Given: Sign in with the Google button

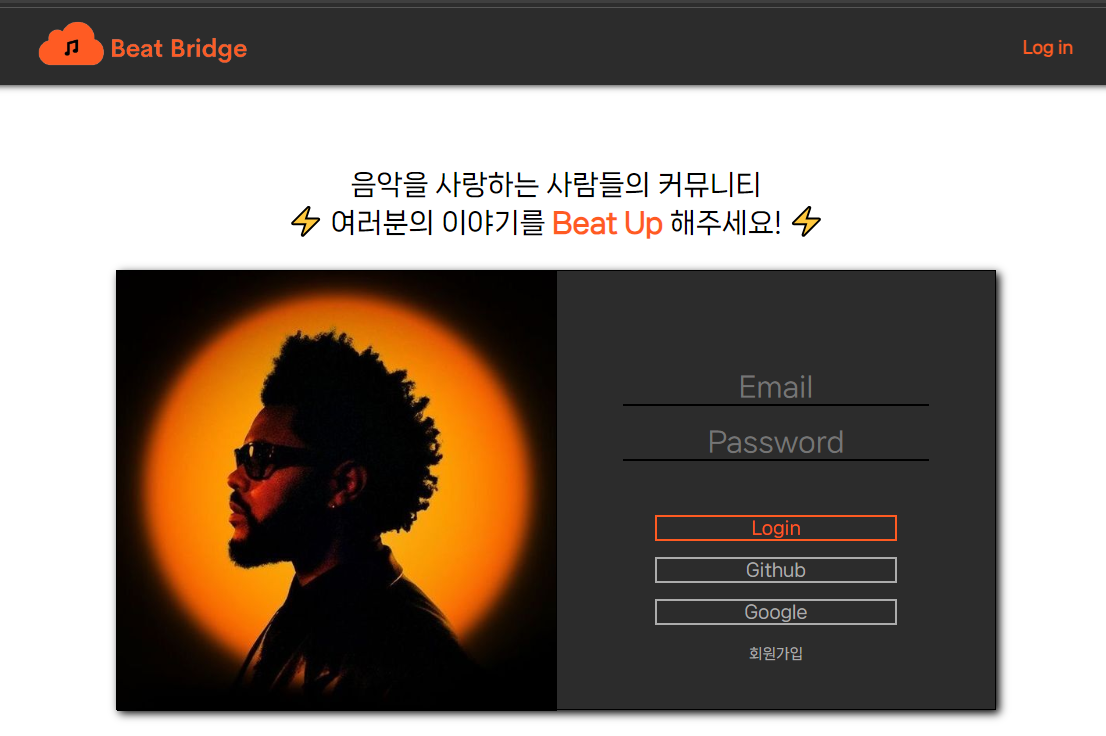Looking at the screenshot, I should pos(775,612).
